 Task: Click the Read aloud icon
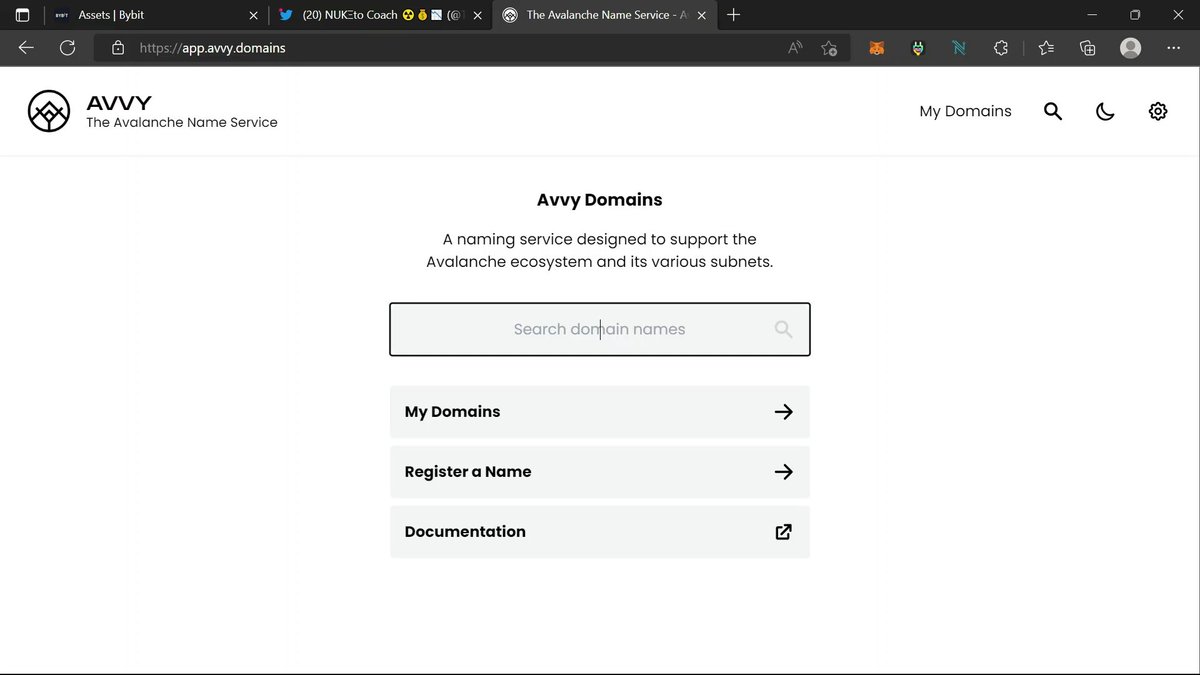pos(795,48)
